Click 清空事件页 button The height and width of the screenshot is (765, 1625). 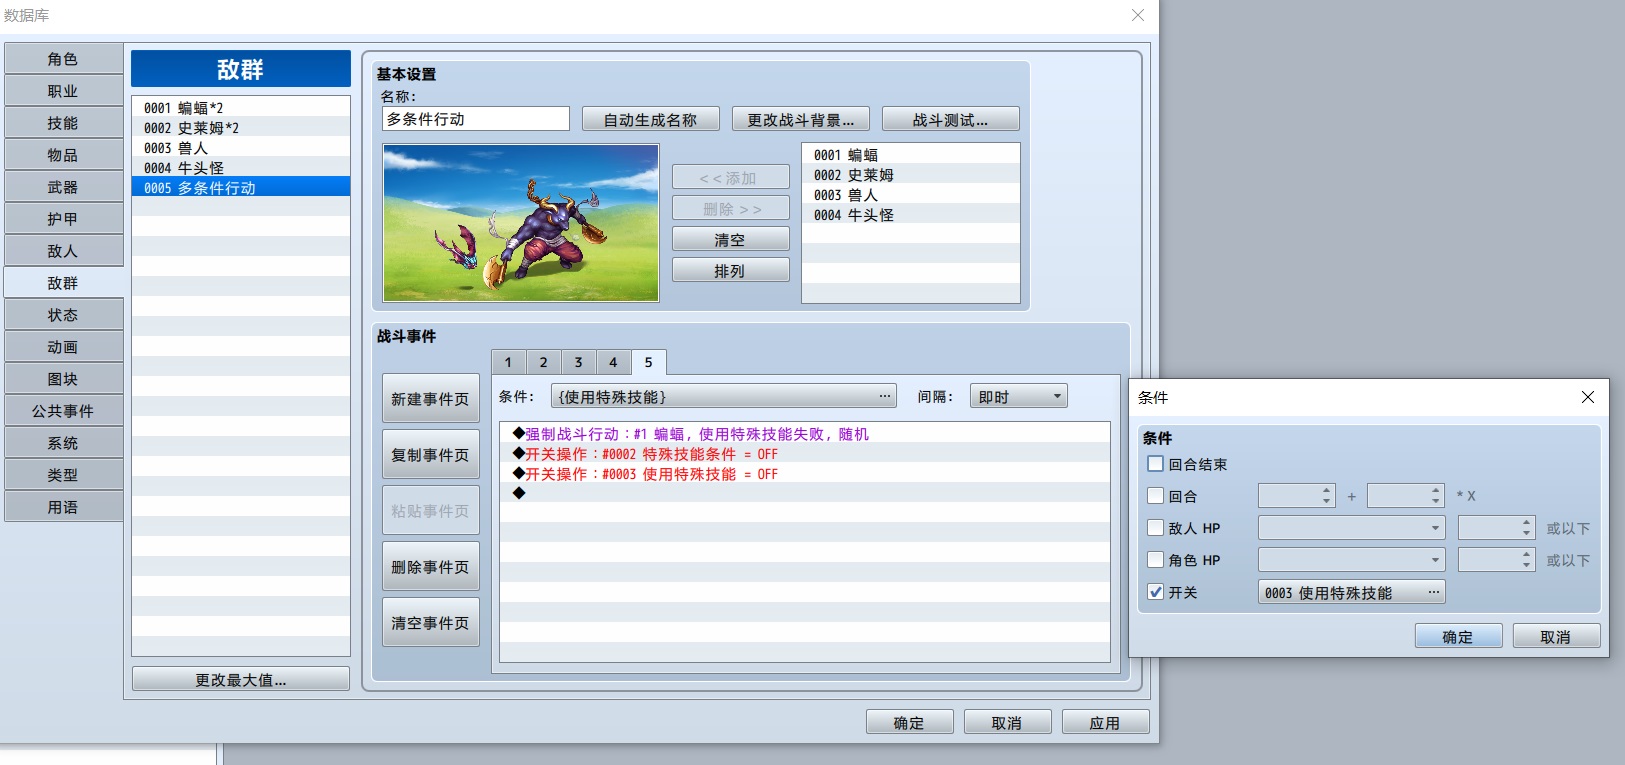(x=430, y=623)
